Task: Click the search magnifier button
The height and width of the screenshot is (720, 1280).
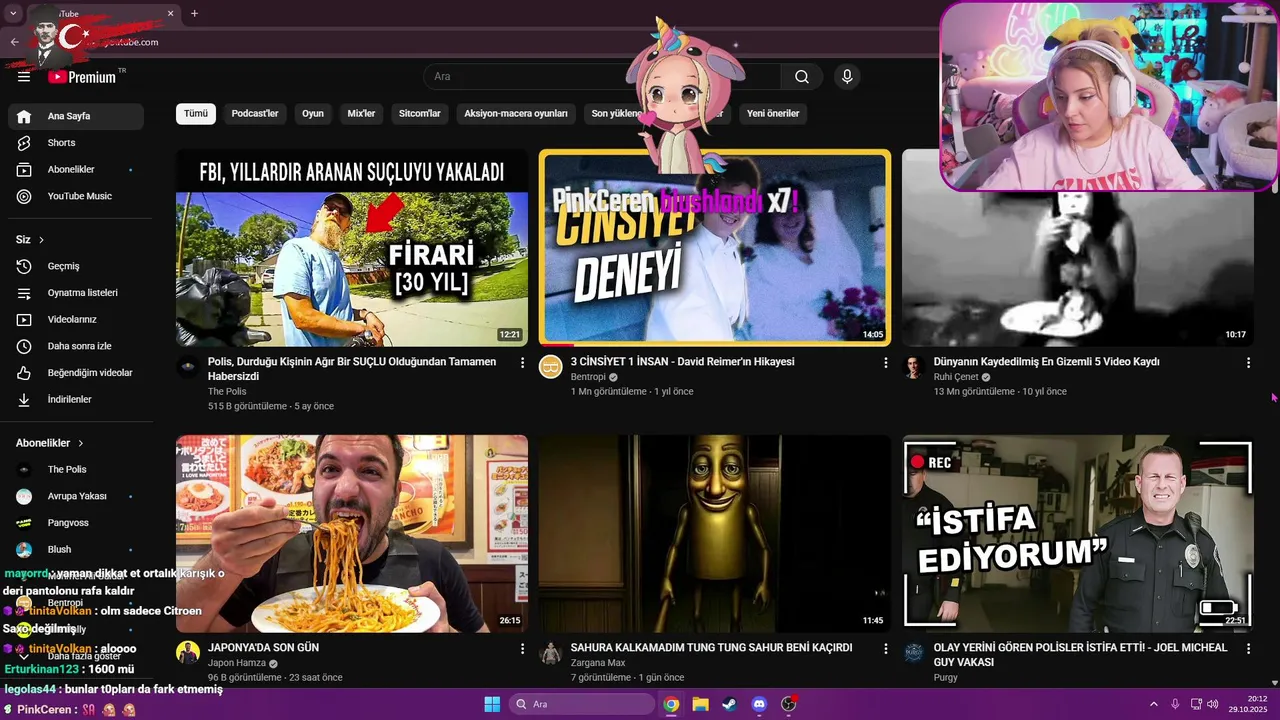Action: [x=802, y=77]
